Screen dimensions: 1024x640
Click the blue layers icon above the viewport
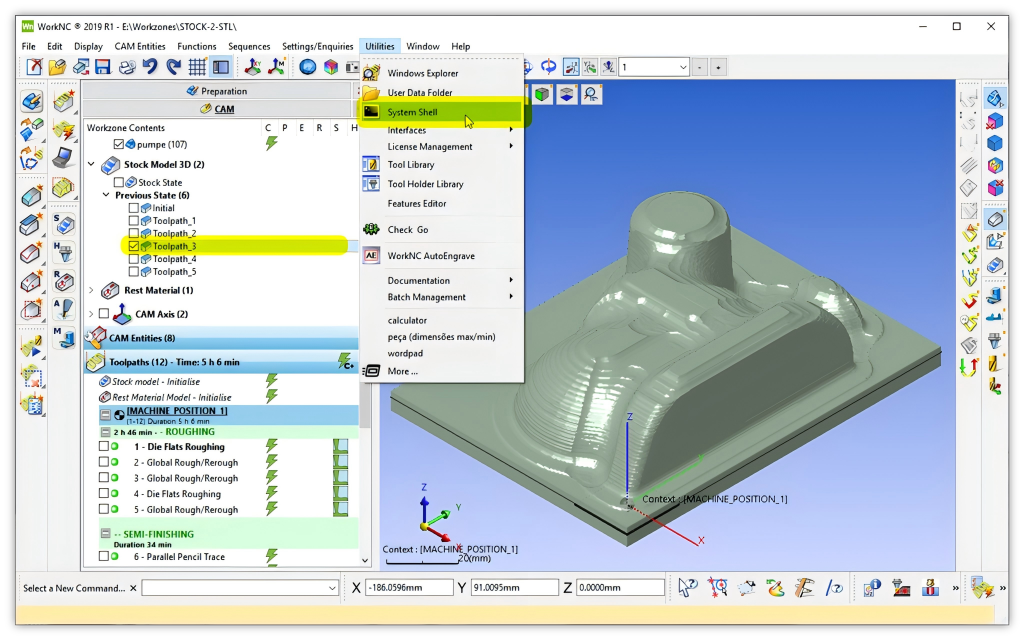pyautogui.click(x=566, y=95)
